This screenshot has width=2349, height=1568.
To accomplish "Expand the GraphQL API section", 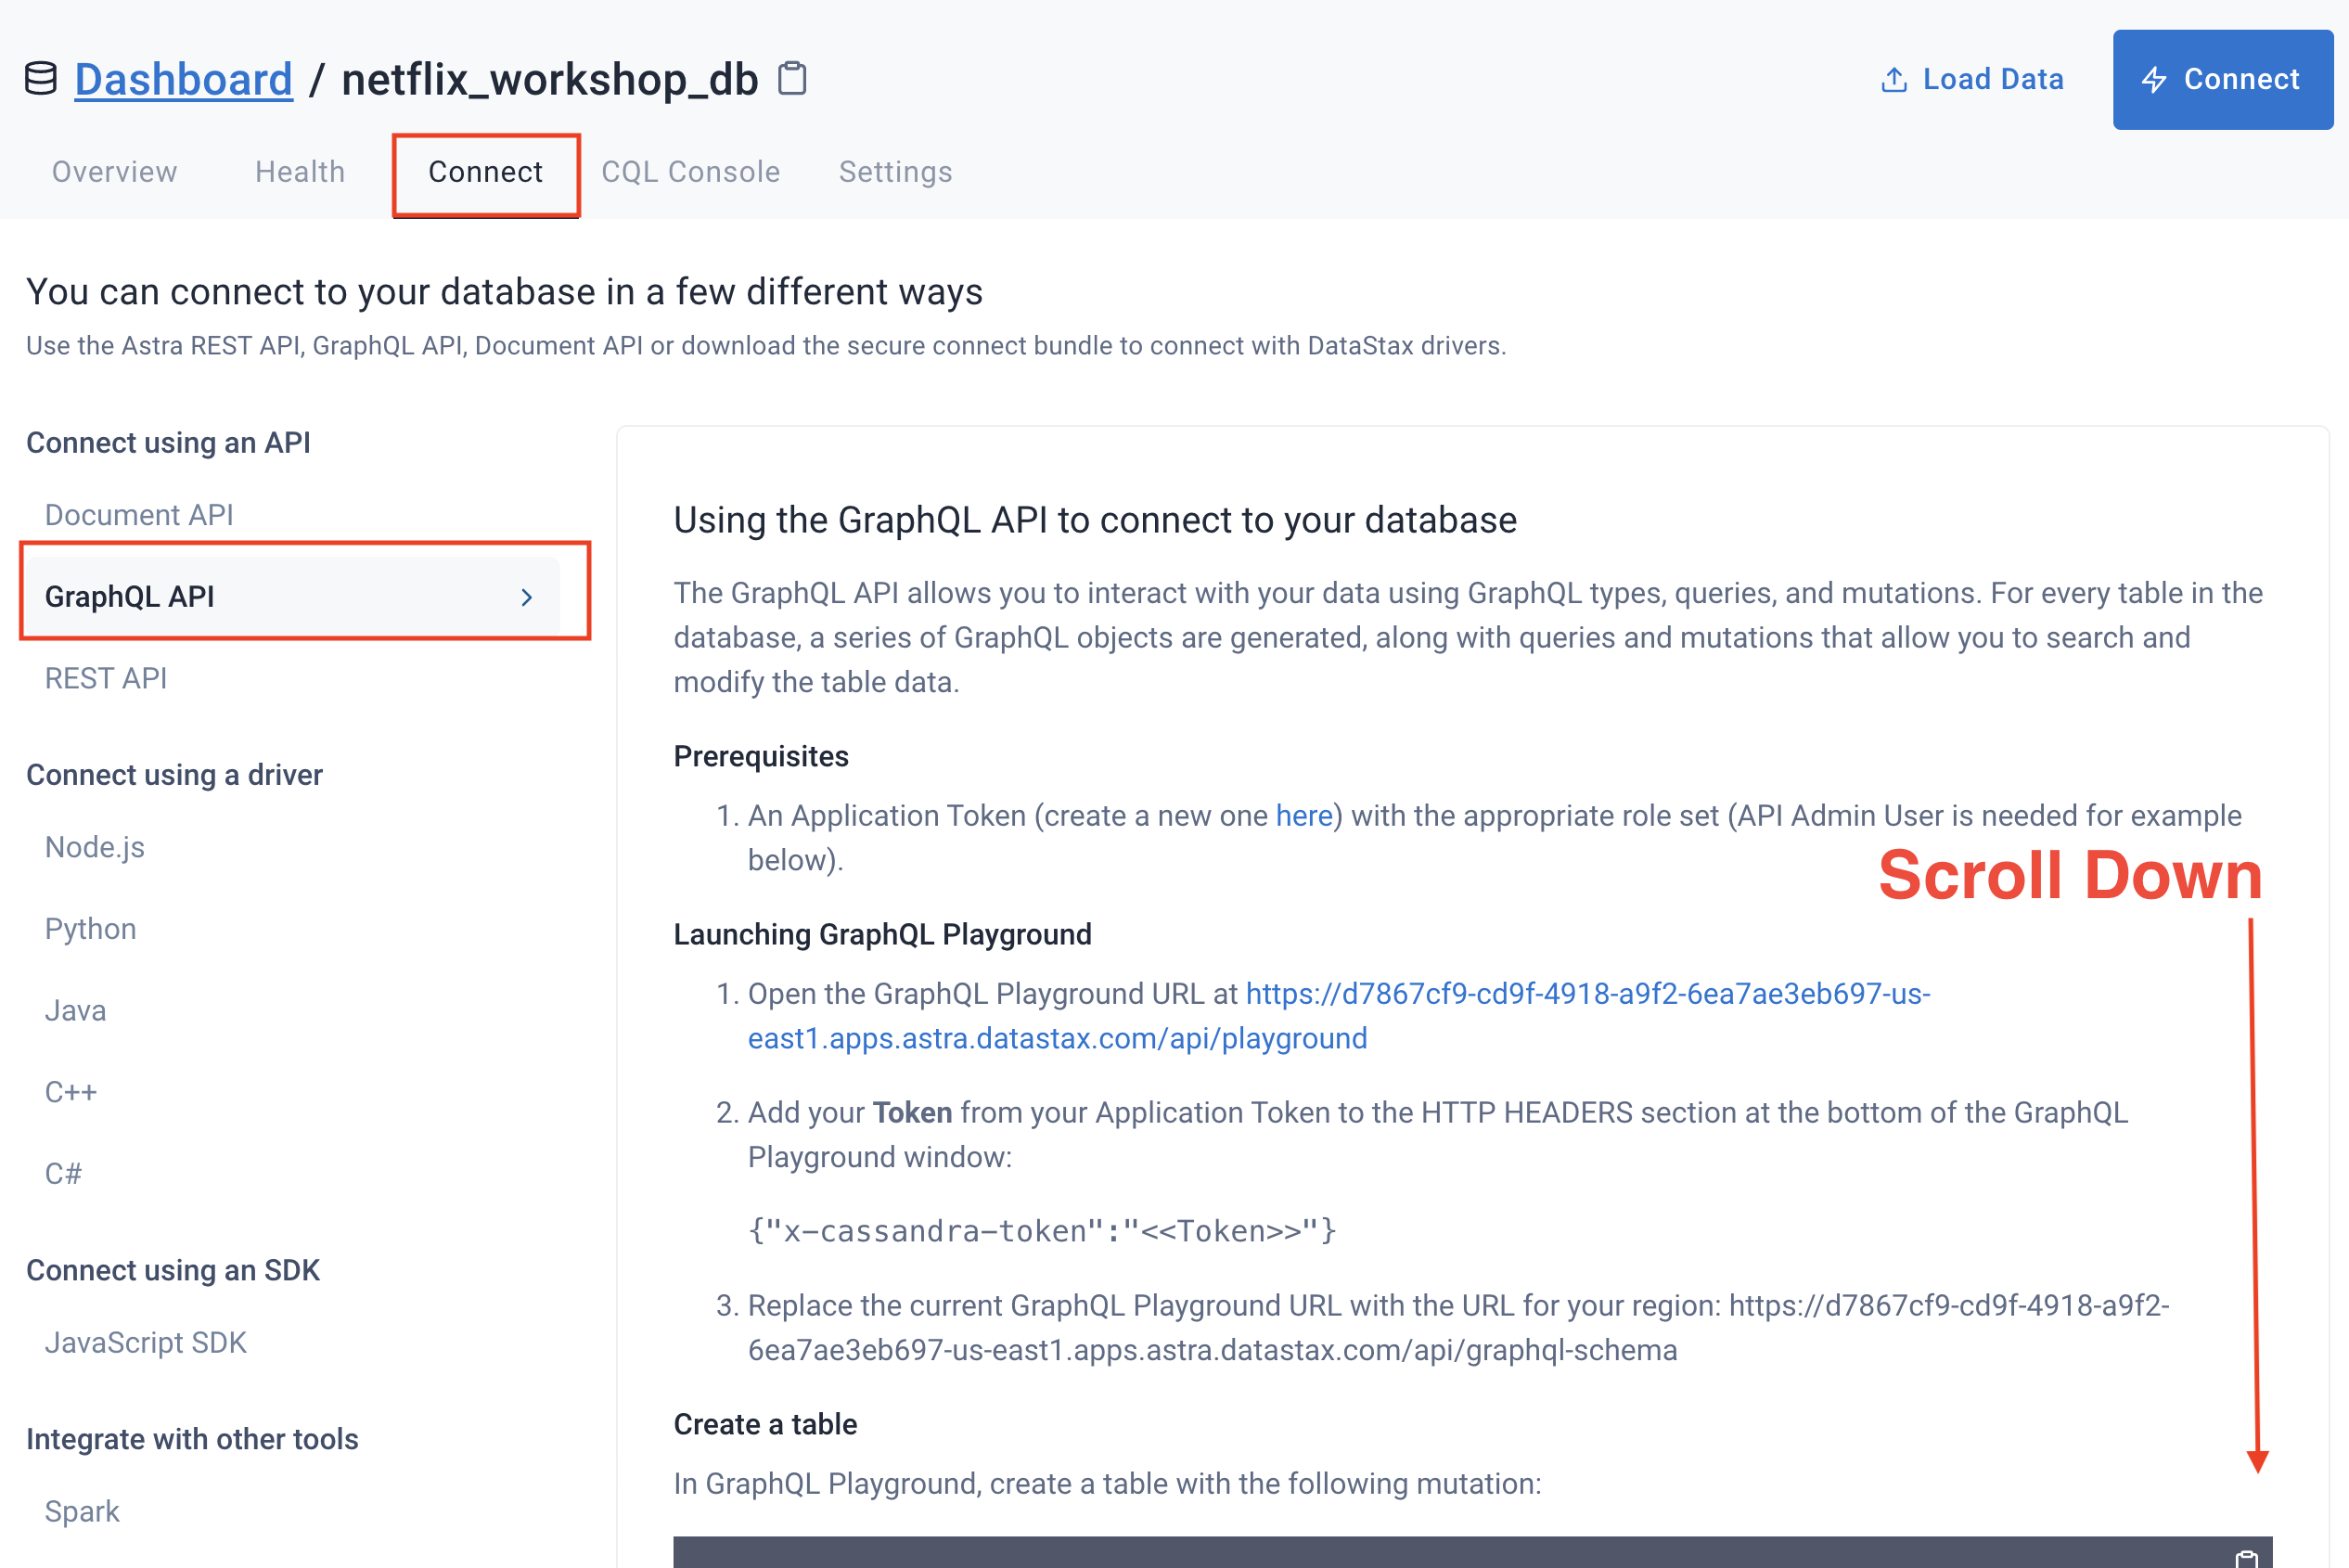I will click(x=304, y=595).
